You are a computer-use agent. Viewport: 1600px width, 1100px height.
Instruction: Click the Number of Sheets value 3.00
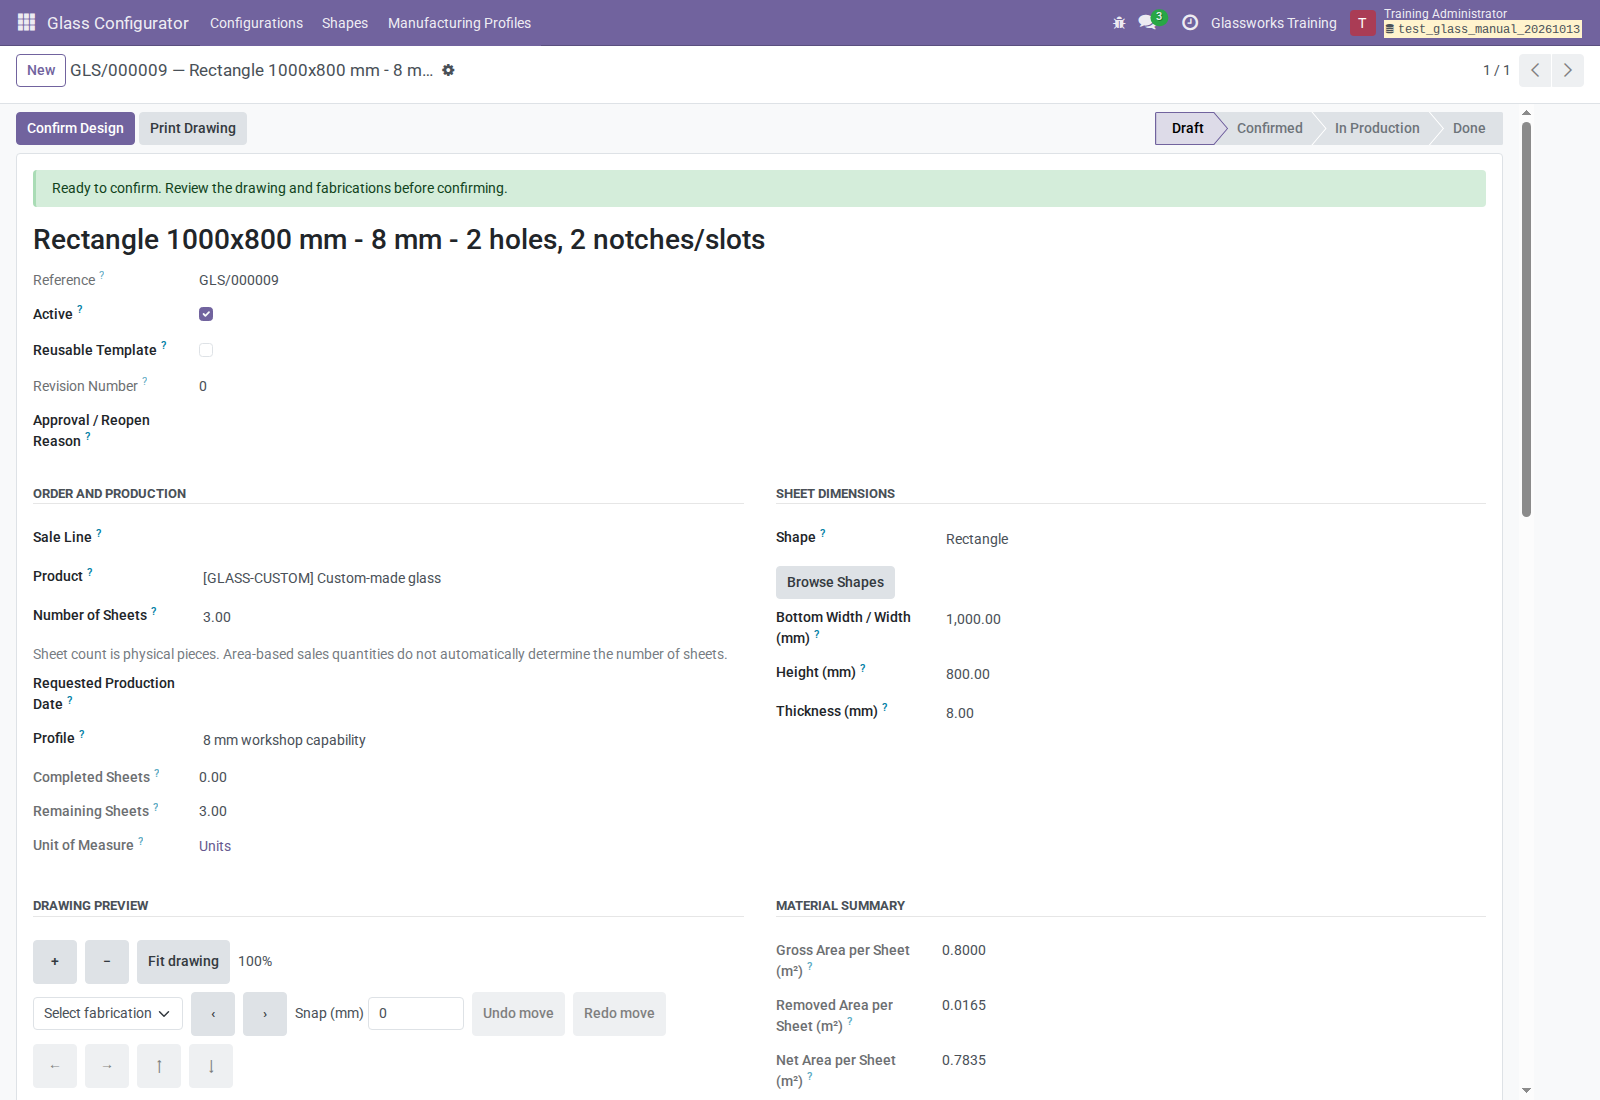(x=217, y=617)
